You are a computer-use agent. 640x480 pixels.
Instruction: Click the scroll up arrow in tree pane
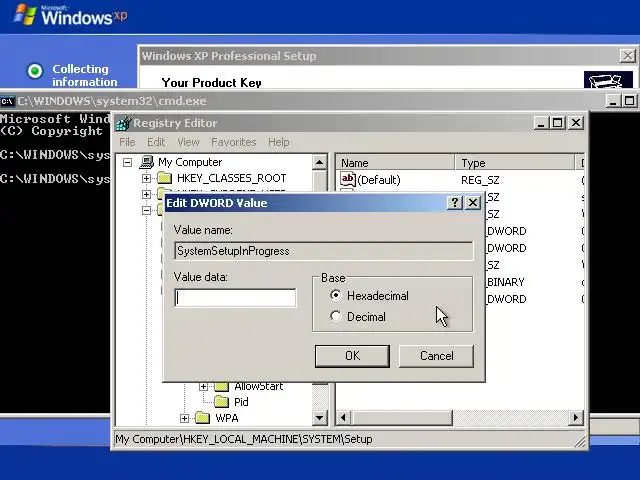pos(320,162)
